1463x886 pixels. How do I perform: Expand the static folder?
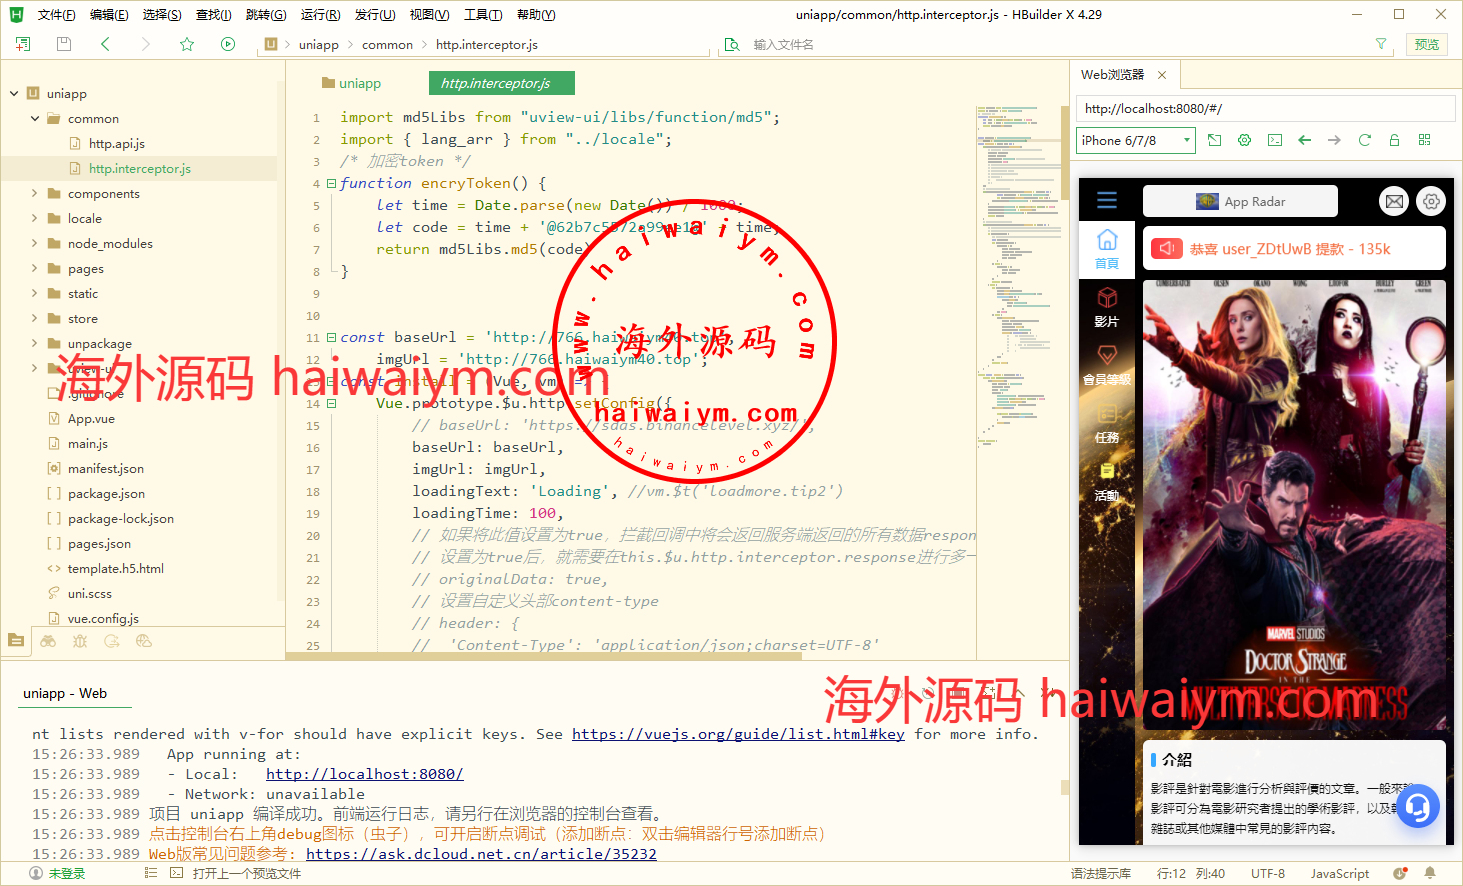point(35,293)
